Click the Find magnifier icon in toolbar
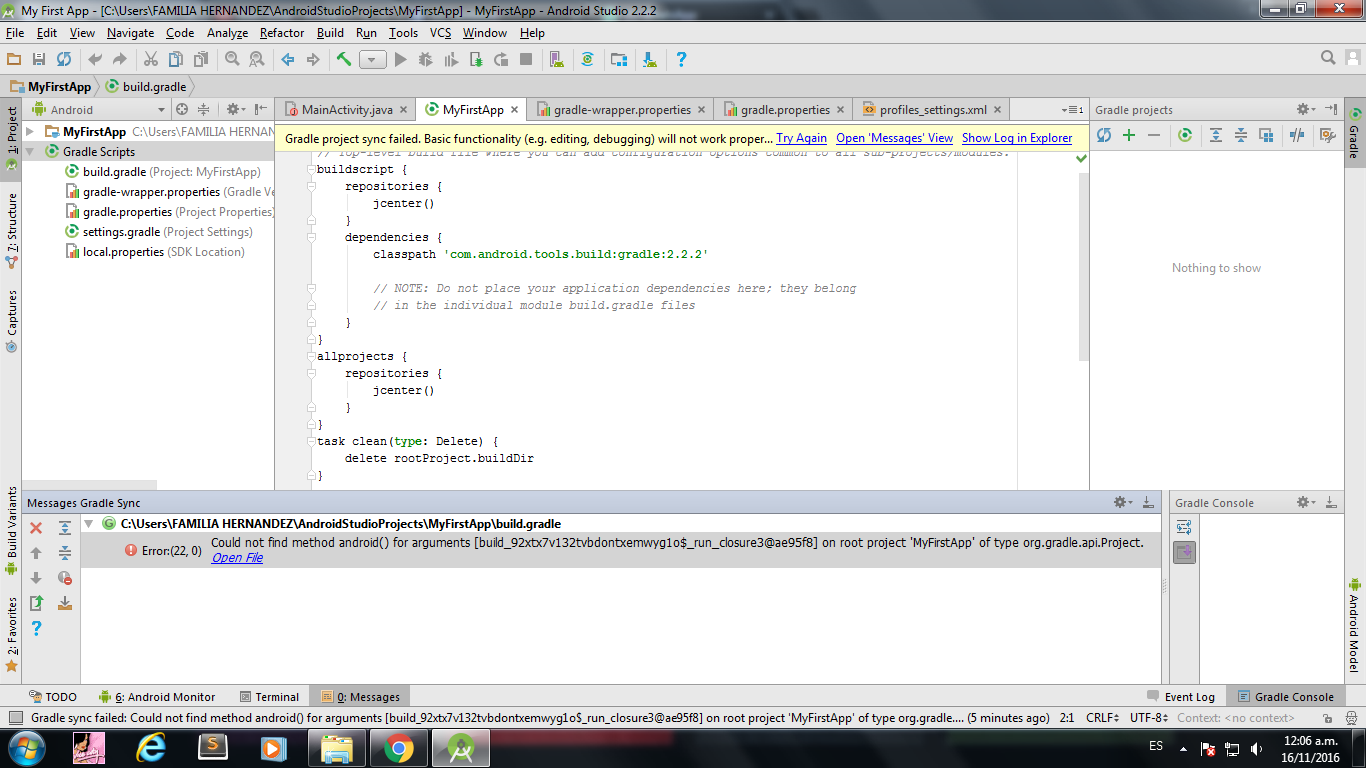 pyautogui.click(x=232, y=60)
